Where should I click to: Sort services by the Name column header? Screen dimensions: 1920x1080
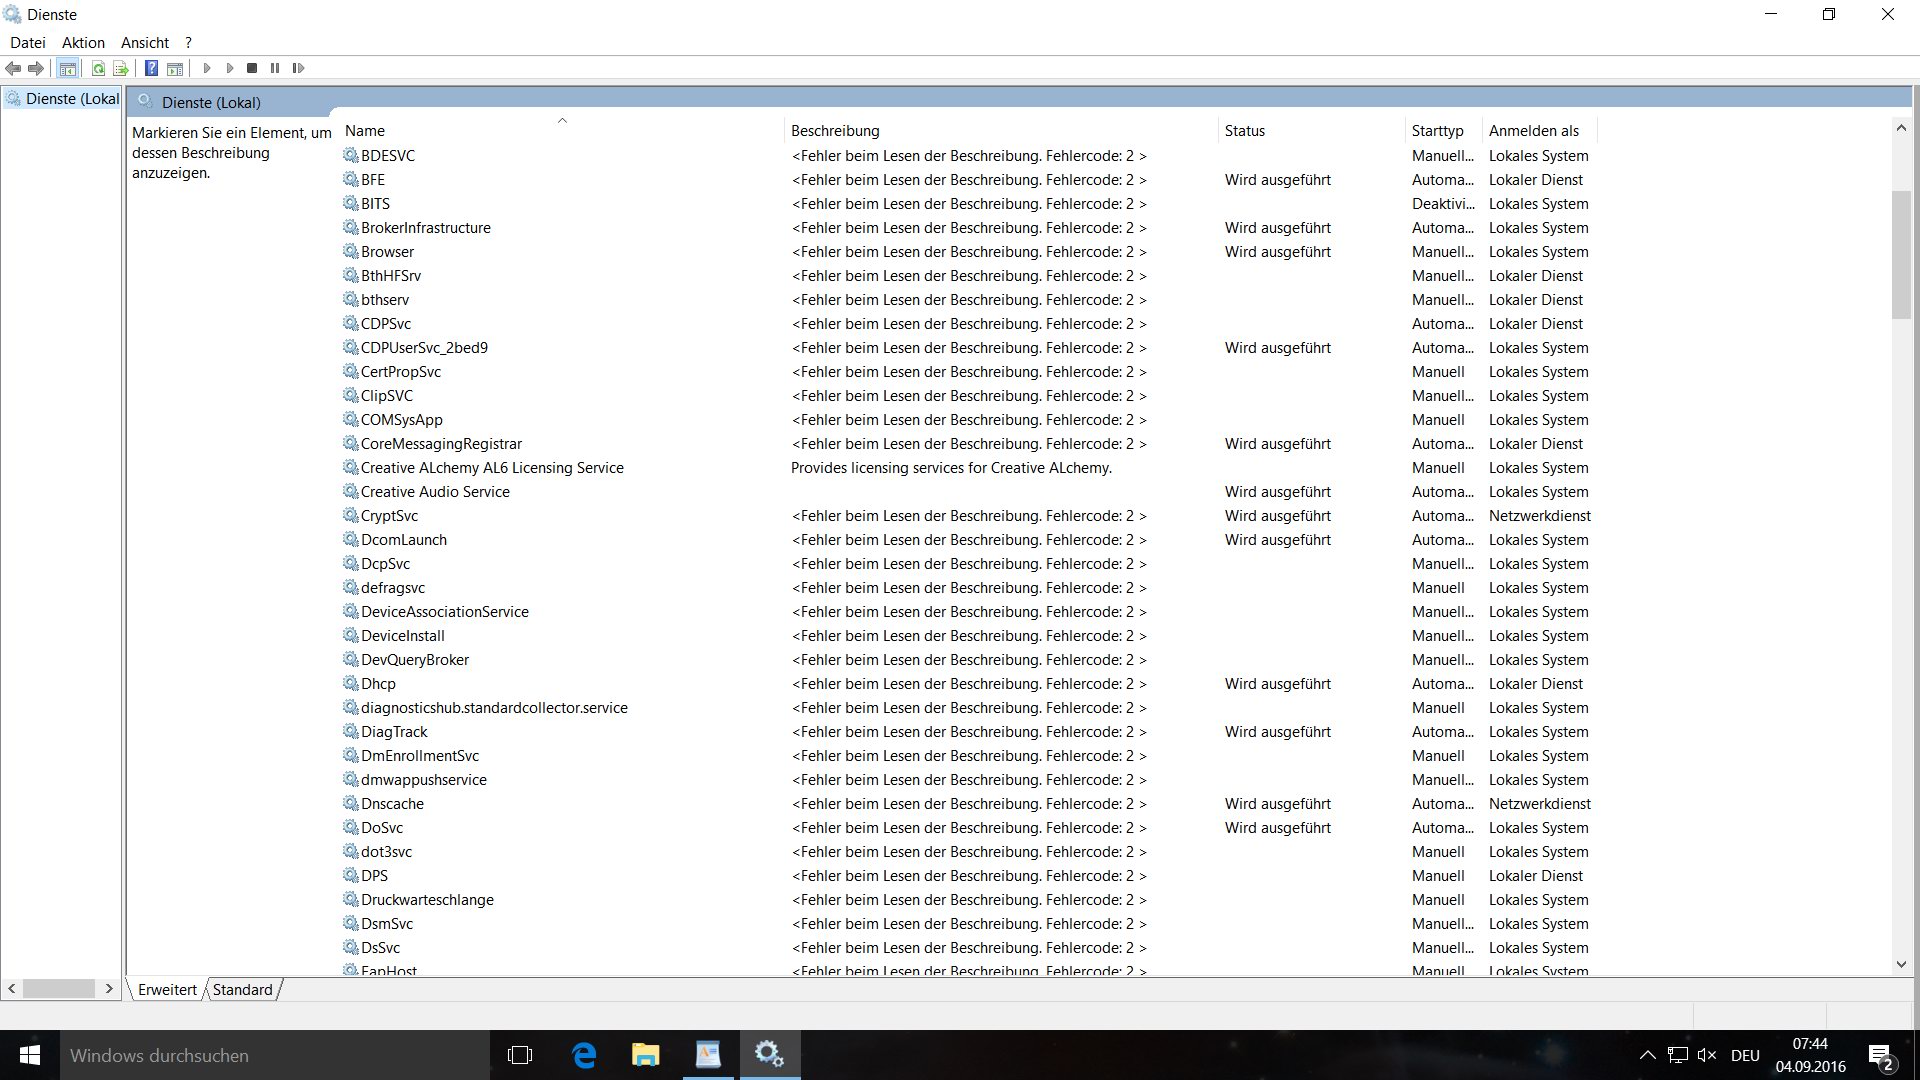365,131
